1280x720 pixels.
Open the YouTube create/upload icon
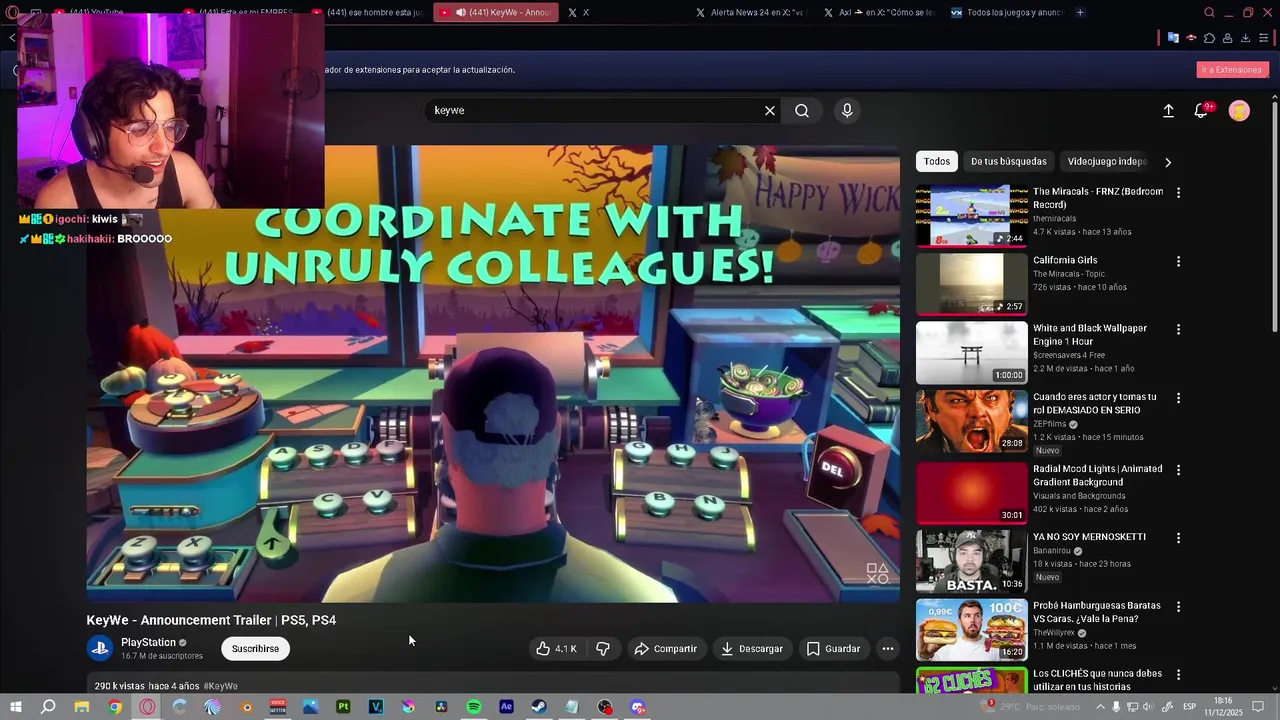coord(1168,111)
